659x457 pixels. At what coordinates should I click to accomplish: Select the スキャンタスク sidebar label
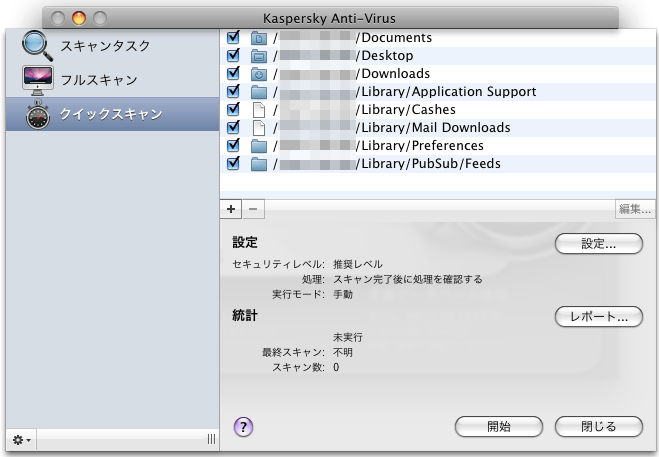105,46
